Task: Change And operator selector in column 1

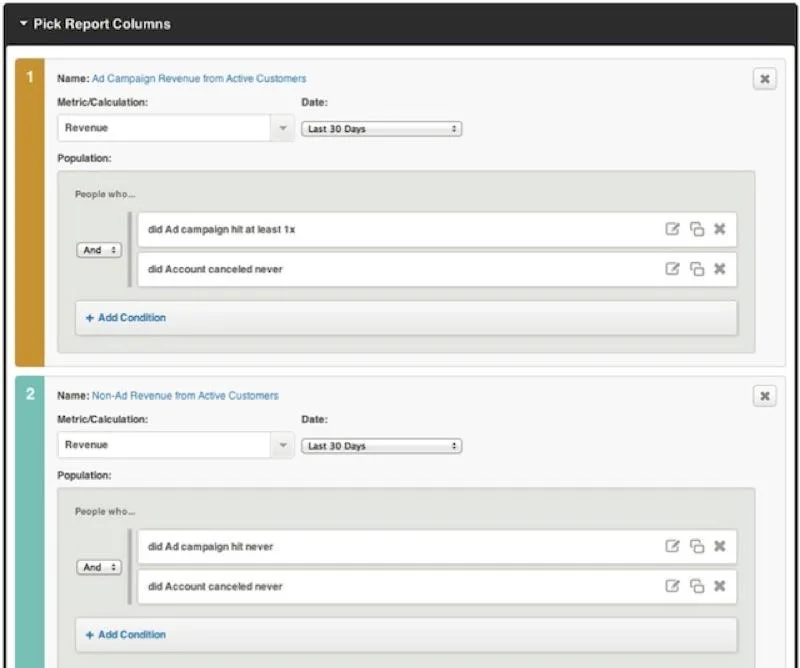Action: (x=99, y=250)
